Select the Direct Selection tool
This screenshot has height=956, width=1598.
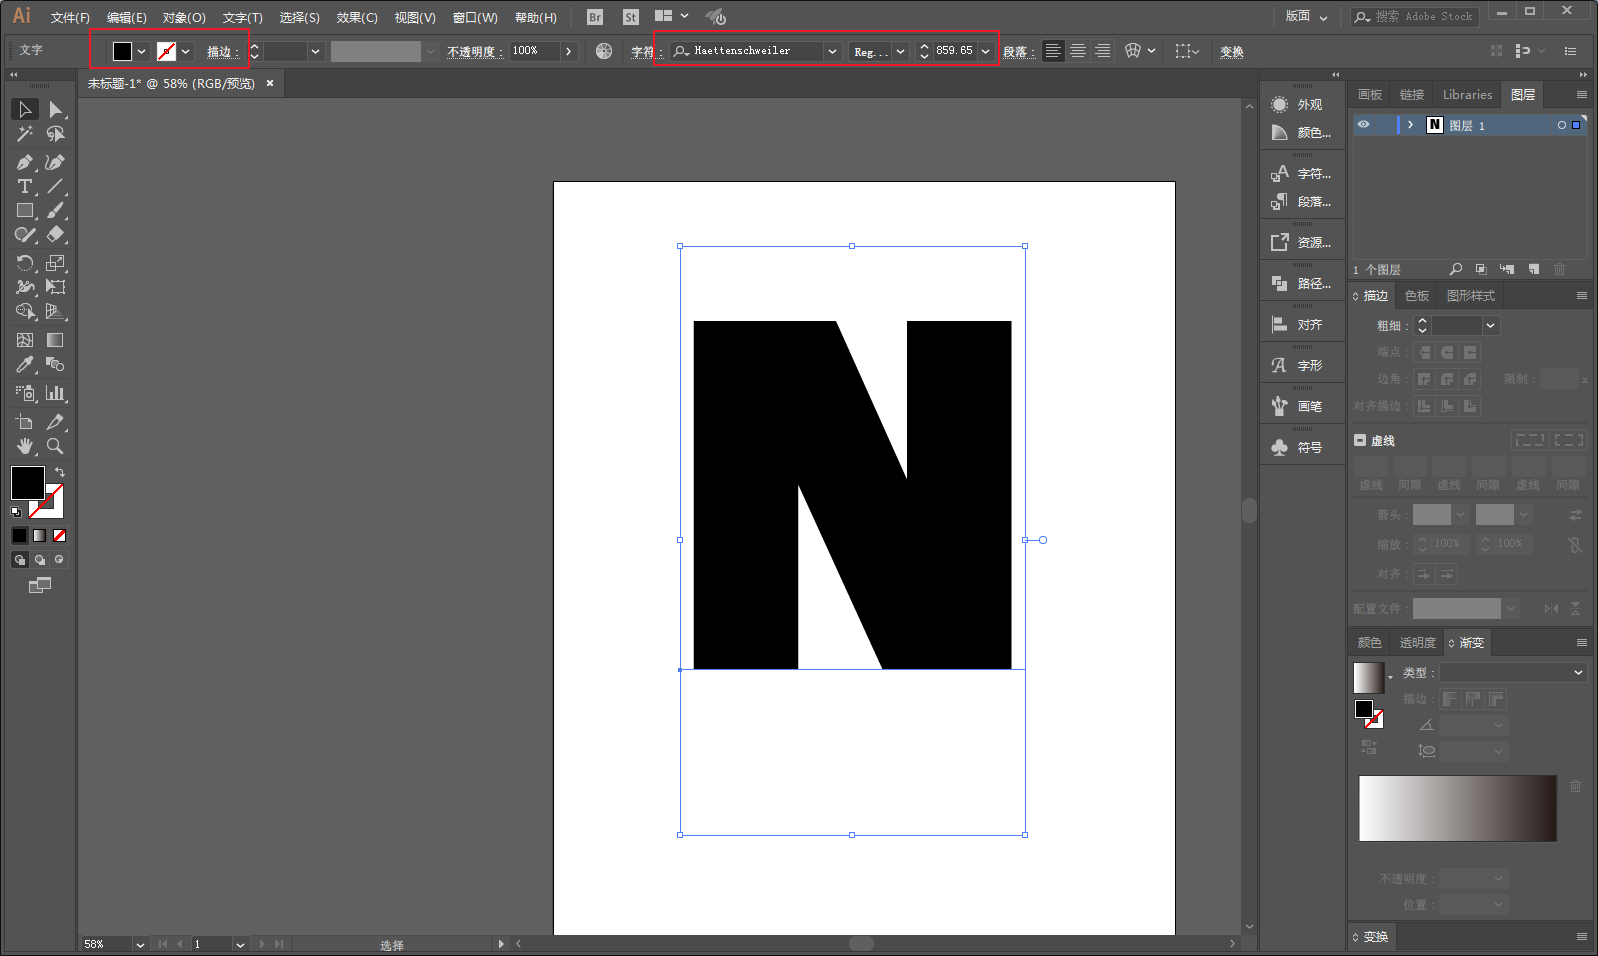(x=56, y=109)
